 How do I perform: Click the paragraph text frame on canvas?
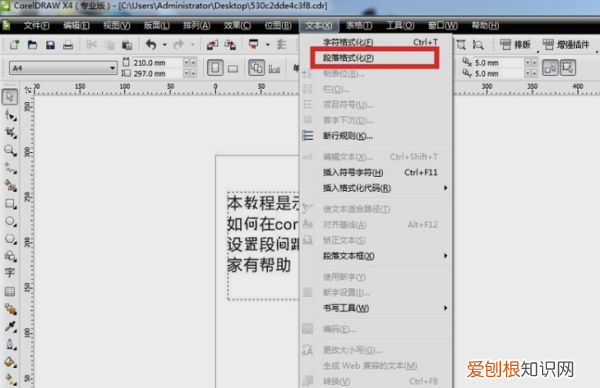[263, 245]
